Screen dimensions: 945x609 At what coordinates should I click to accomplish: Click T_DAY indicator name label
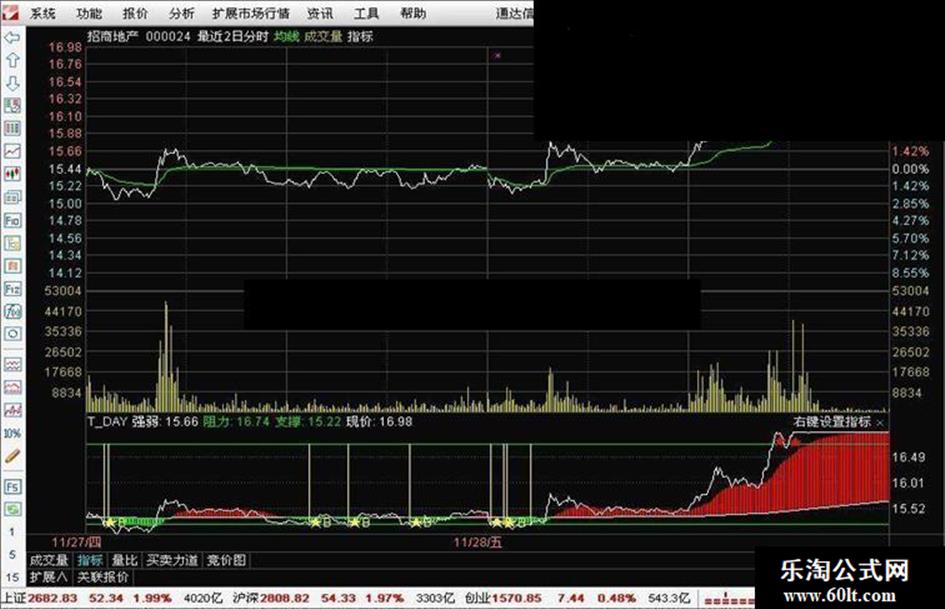107,421
